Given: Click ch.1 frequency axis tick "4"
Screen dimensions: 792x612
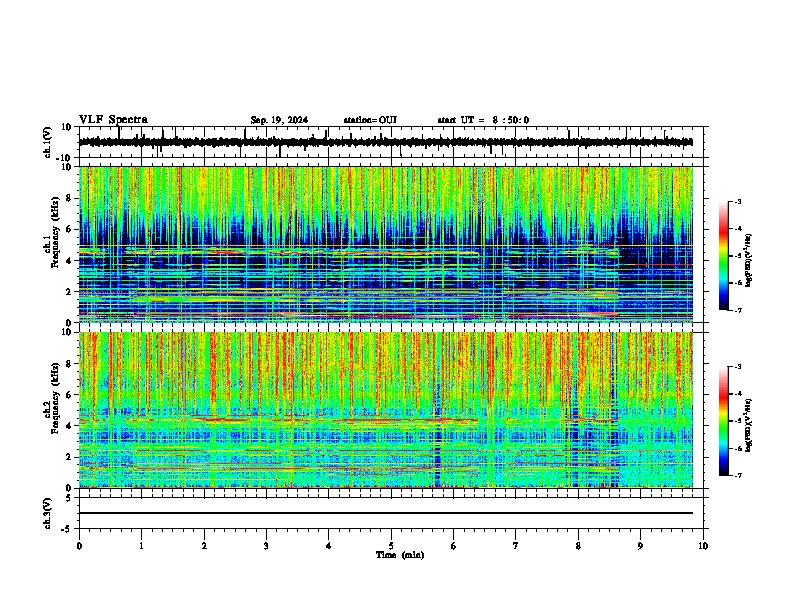Looking at the screenshot, I should point(69,261).
